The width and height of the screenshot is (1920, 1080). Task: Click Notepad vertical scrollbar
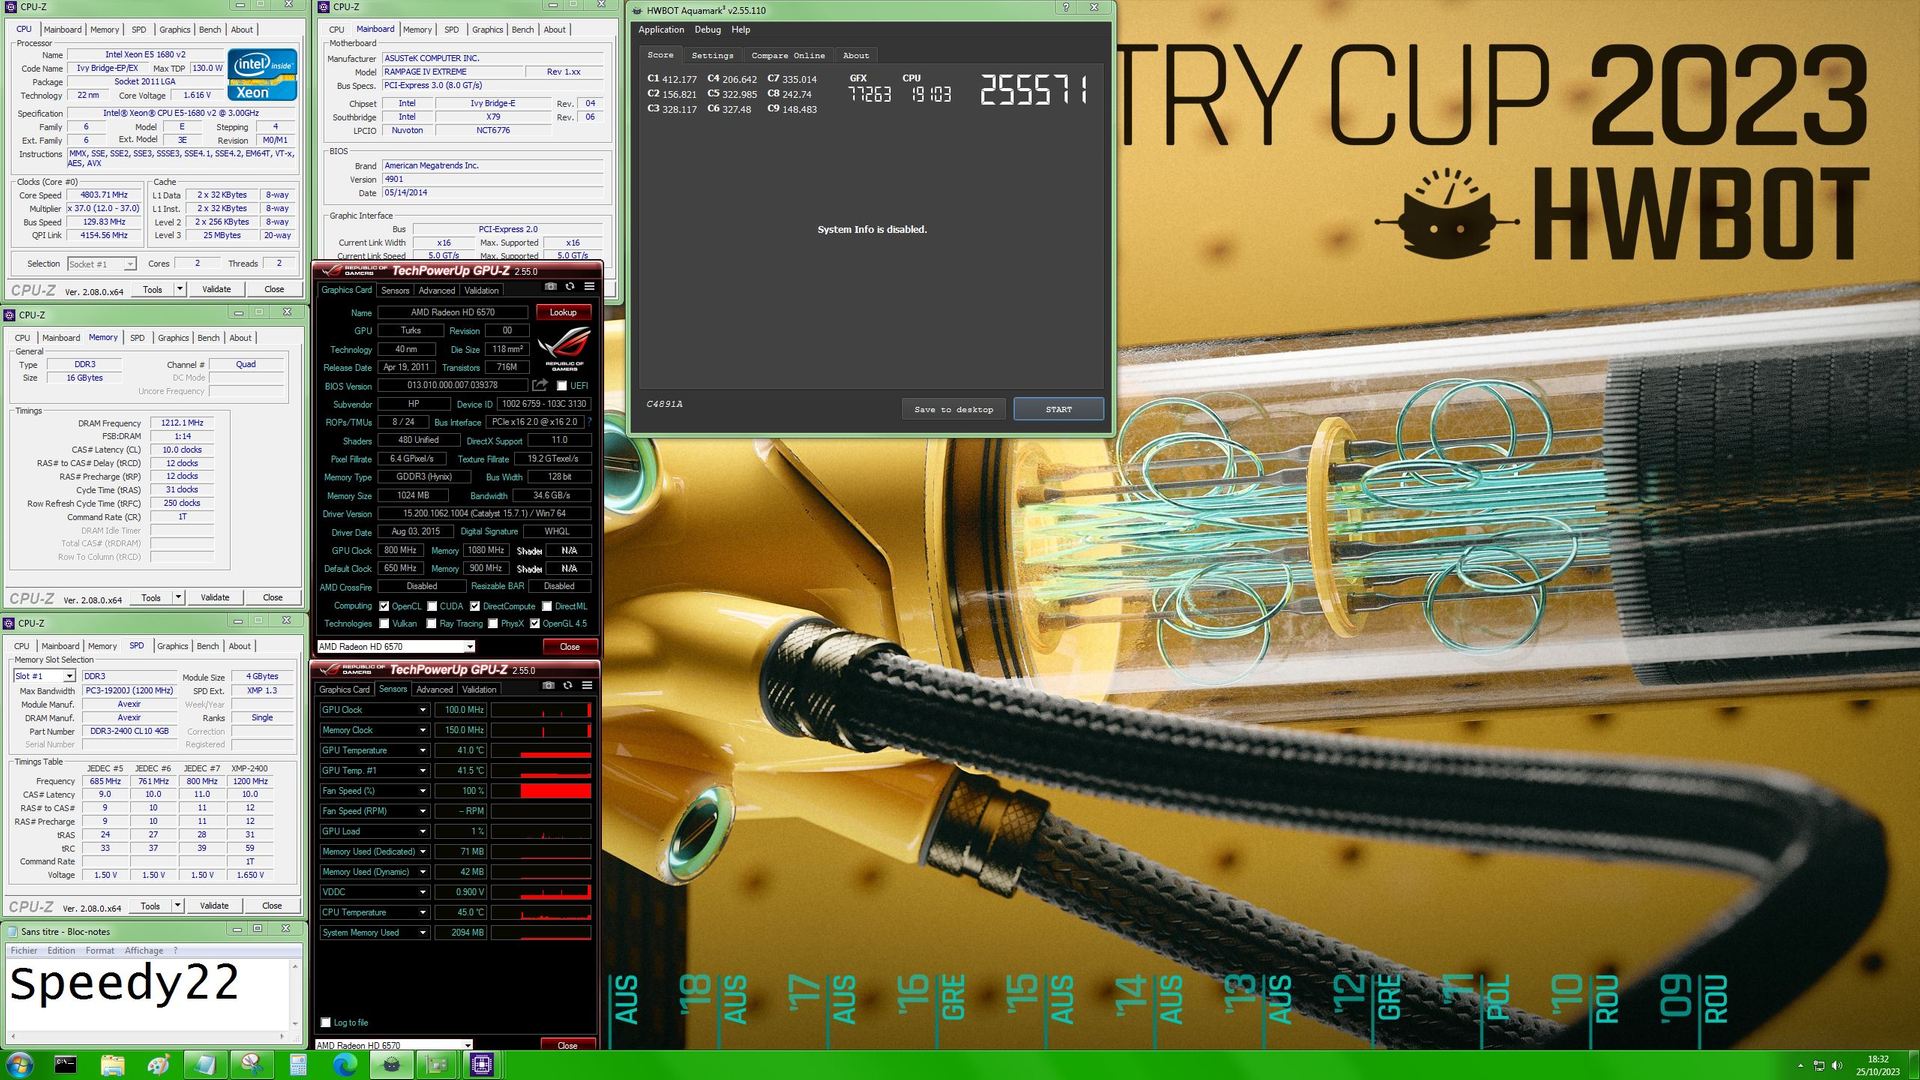pos(295,994)
